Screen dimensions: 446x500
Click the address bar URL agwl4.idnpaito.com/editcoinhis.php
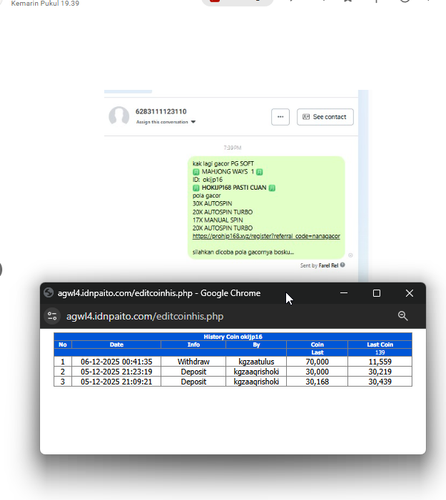click(145, 316)
